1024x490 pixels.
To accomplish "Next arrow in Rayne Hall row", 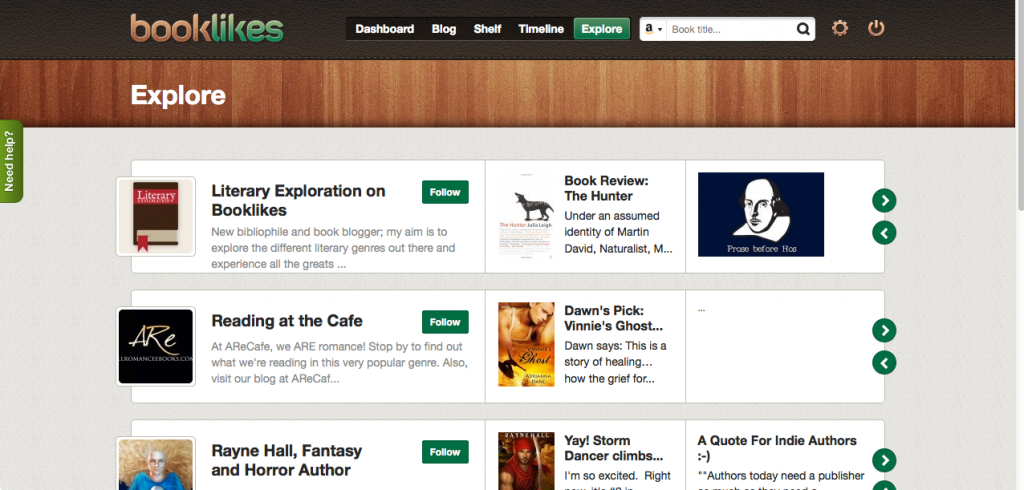I will tap(884, 460).
